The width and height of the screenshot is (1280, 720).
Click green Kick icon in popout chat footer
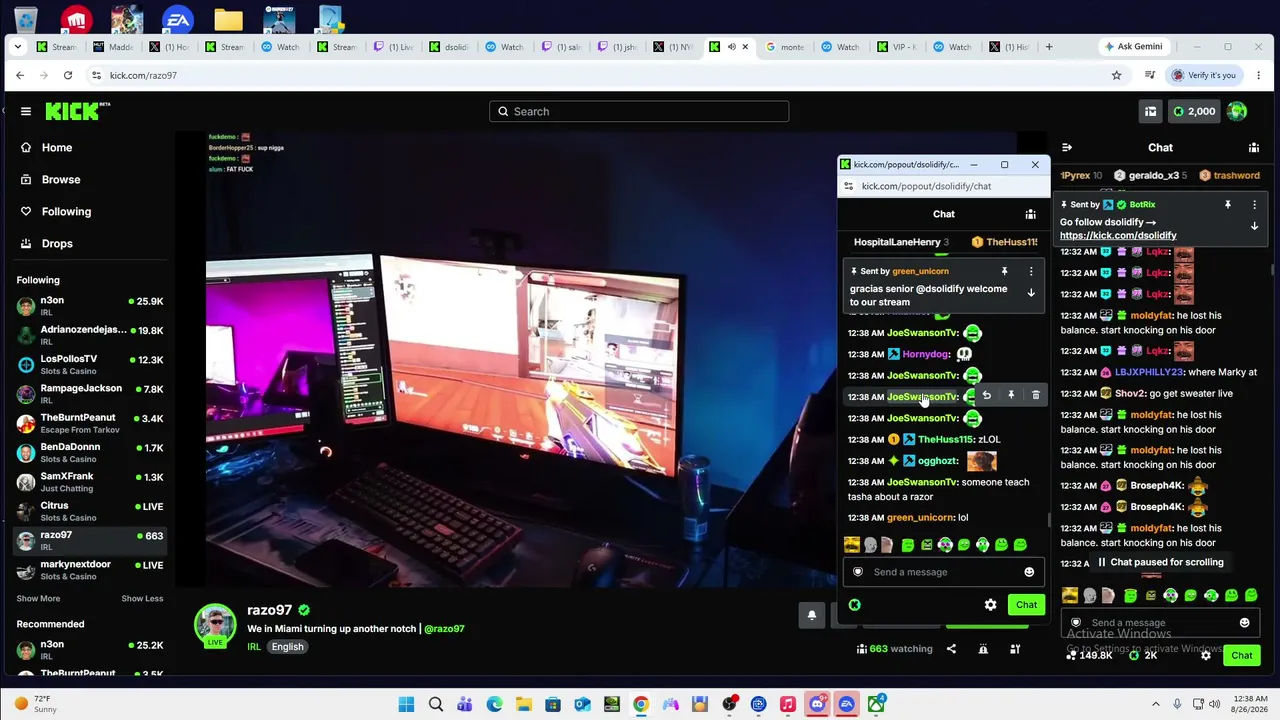point(854,605)
